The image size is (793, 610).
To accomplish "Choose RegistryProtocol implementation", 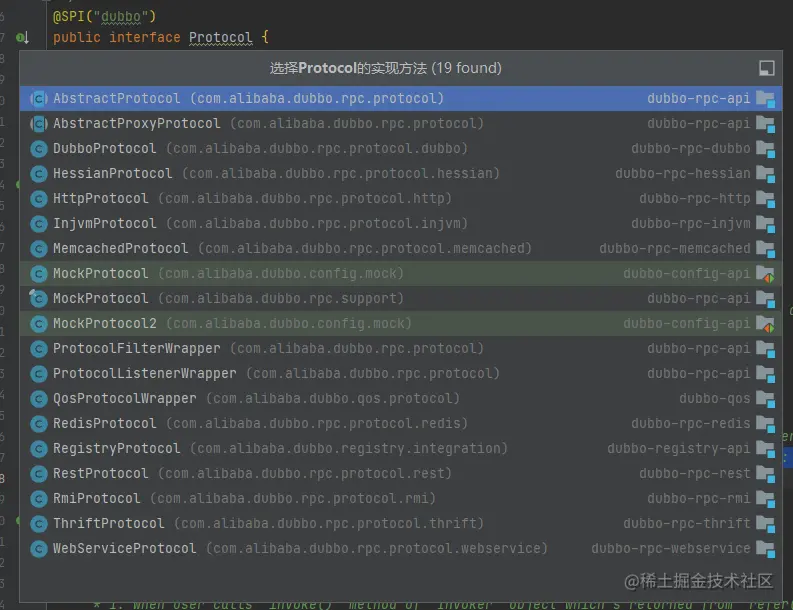I will [x=401, y=449].
